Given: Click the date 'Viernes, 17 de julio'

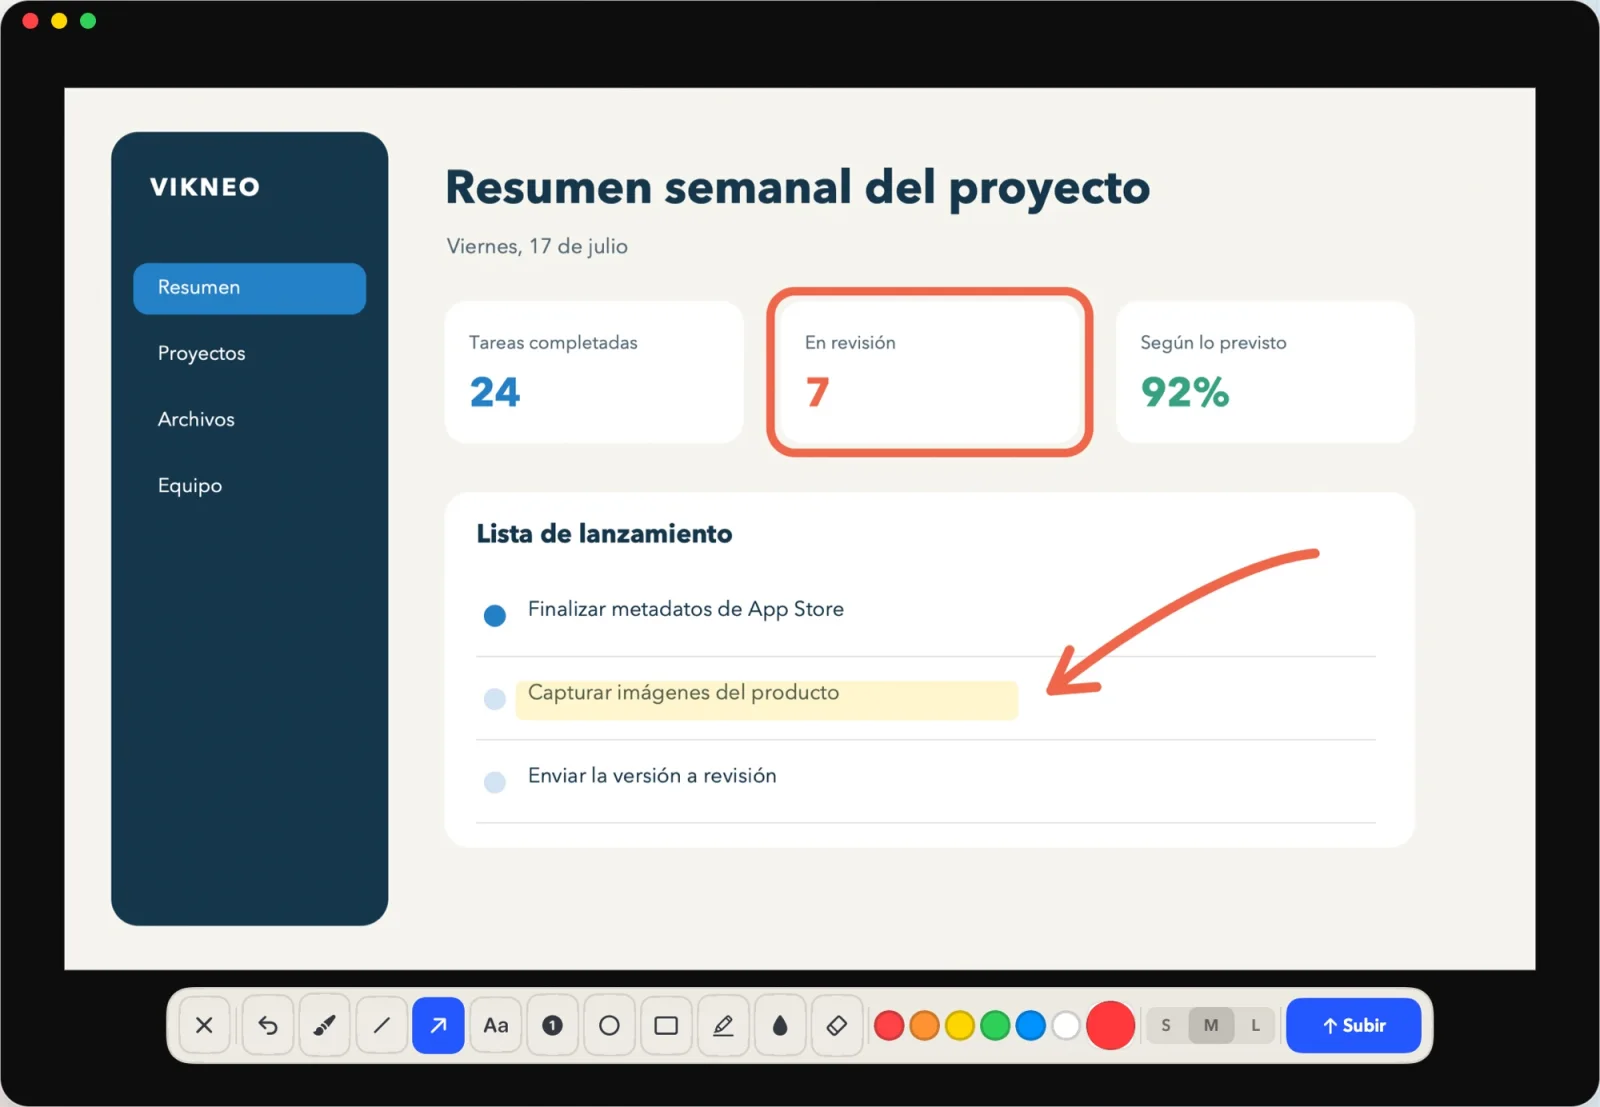Looking at the screenshot, I should coord(537,246).
